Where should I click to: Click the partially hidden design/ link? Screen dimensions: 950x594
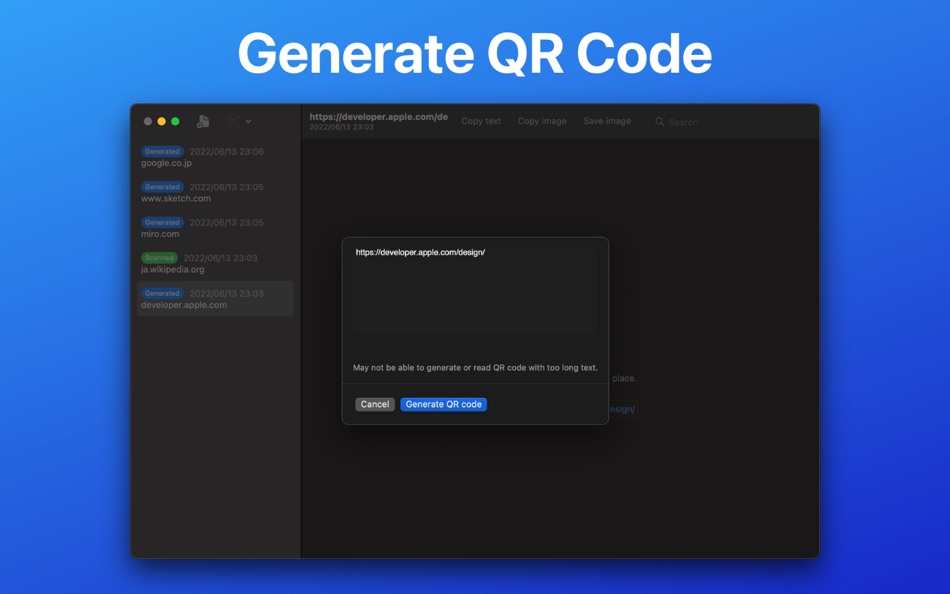point(623,409)
